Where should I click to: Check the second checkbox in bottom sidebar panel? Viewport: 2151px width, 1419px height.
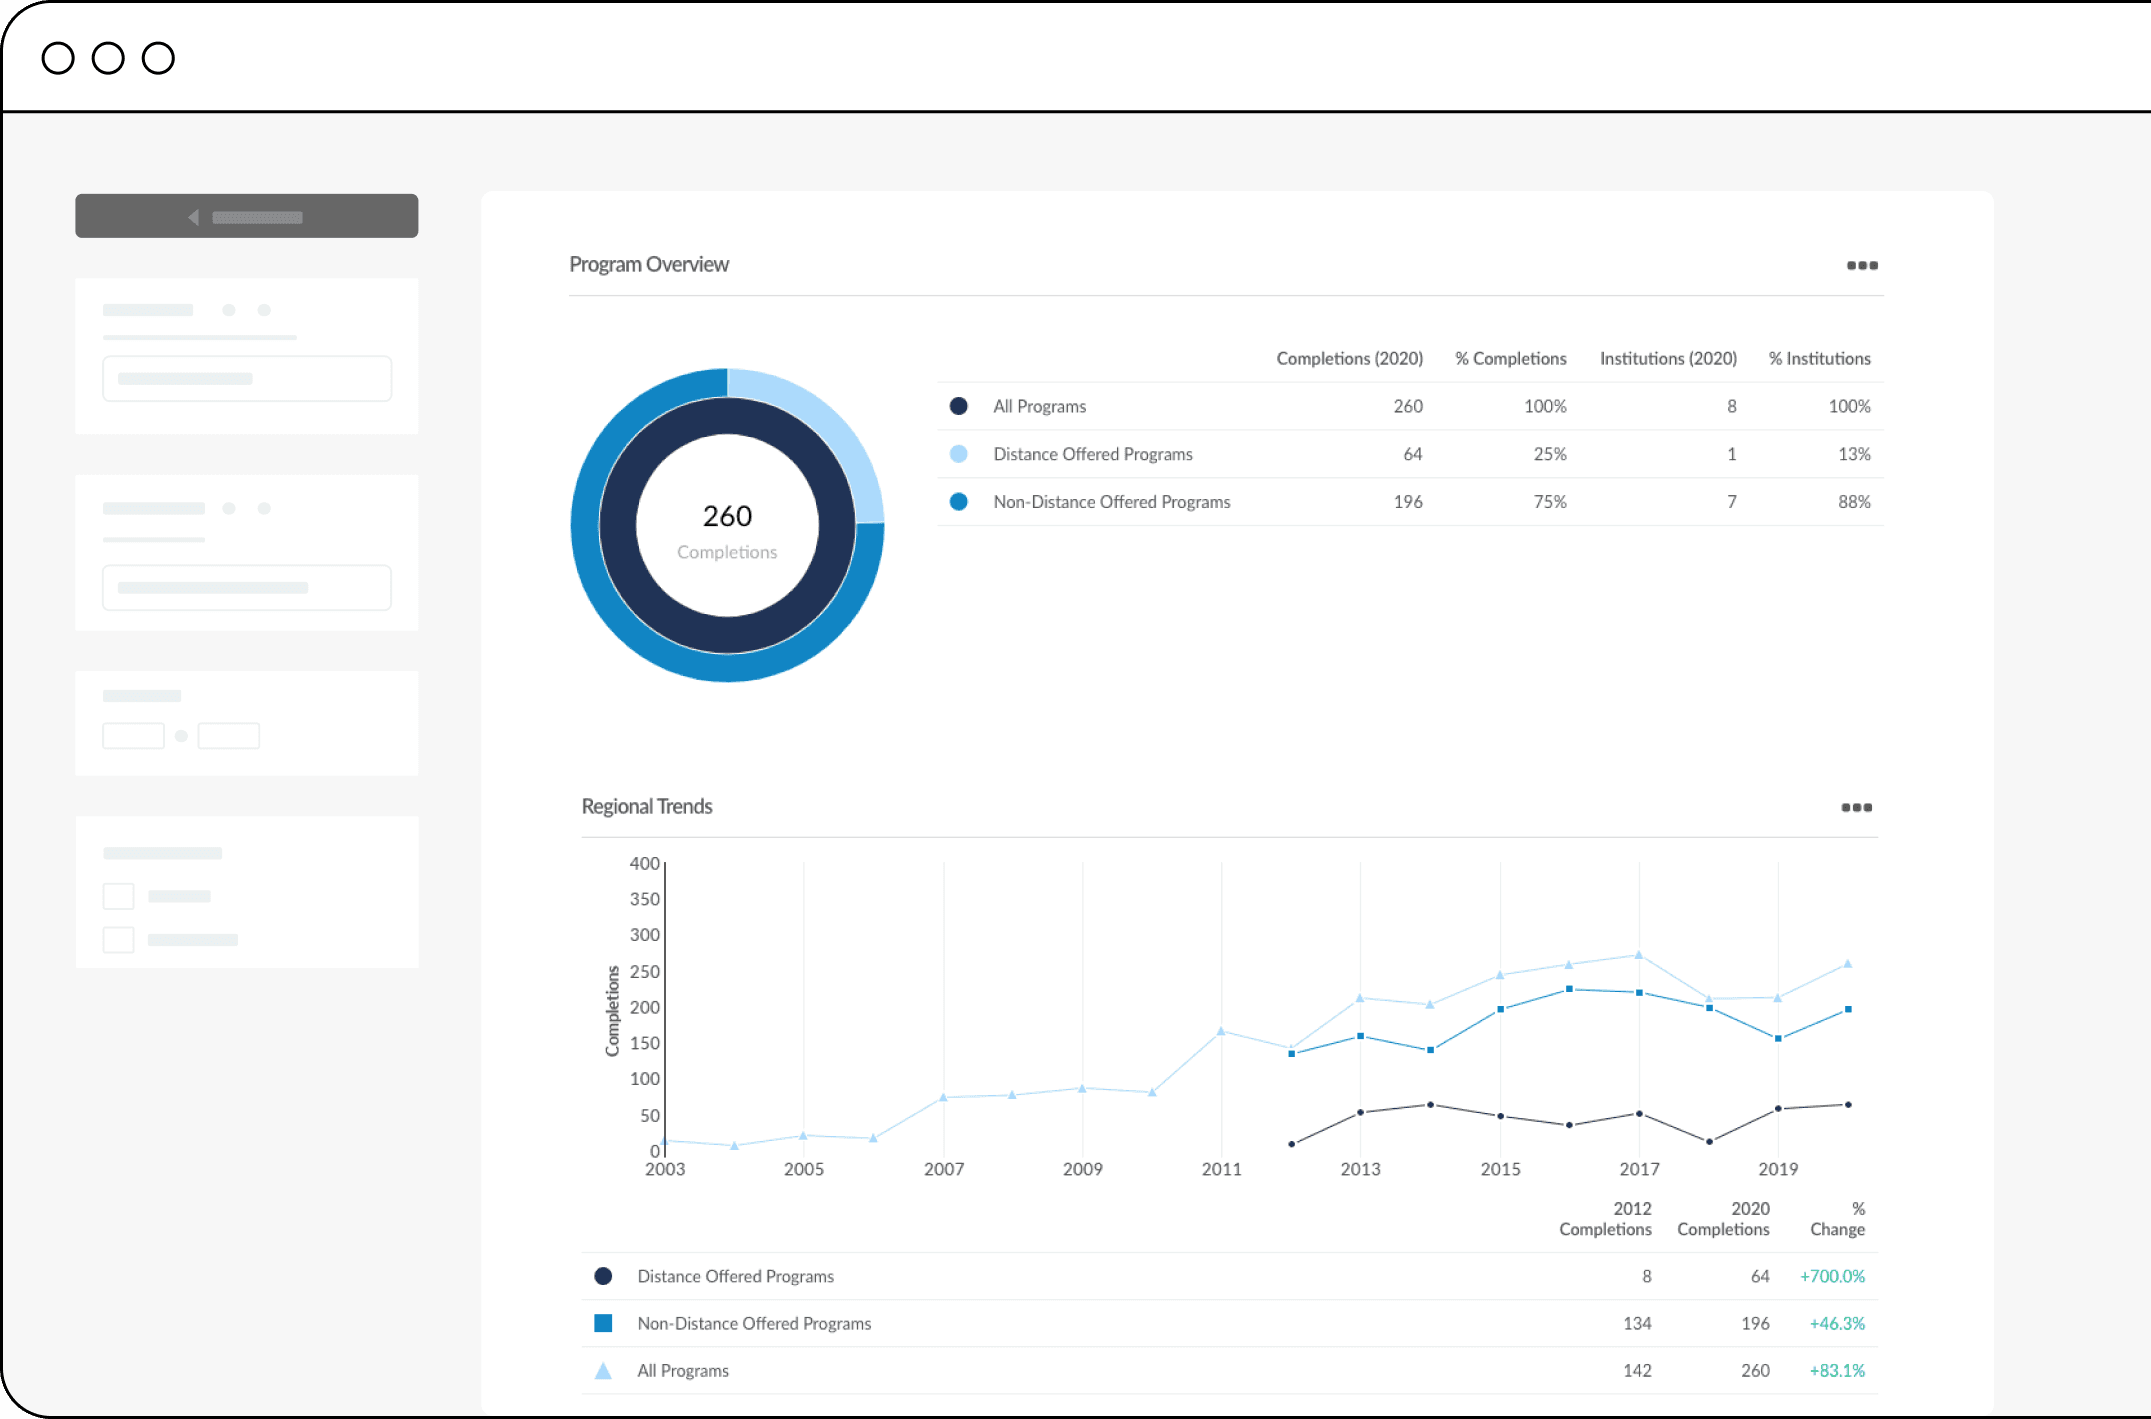pyautogui.click(x=118, y=940)
